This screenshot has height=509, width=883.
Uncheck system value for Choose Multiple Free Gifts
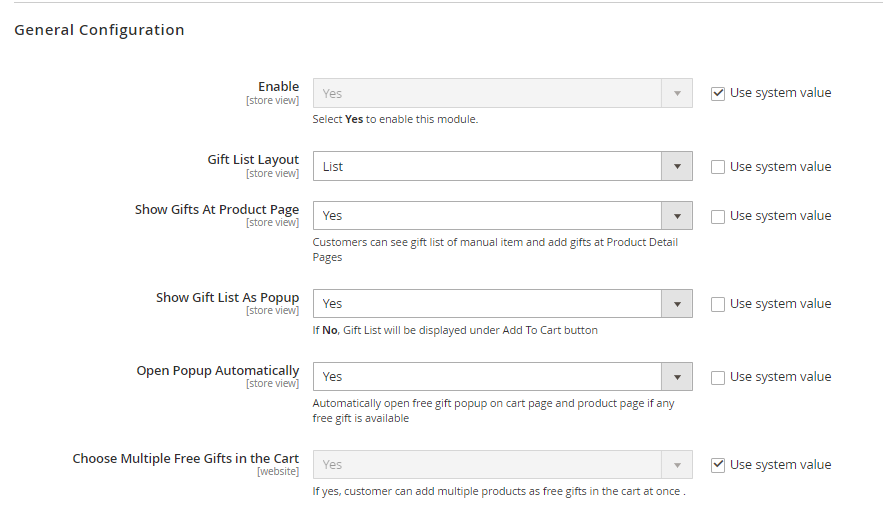tap(718, 465)
